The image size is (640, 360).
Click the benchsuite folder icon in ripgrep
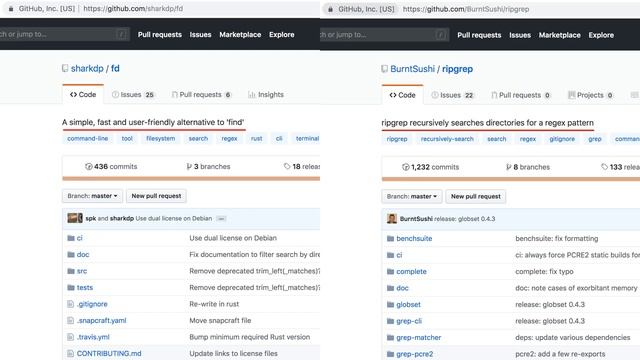391,238
